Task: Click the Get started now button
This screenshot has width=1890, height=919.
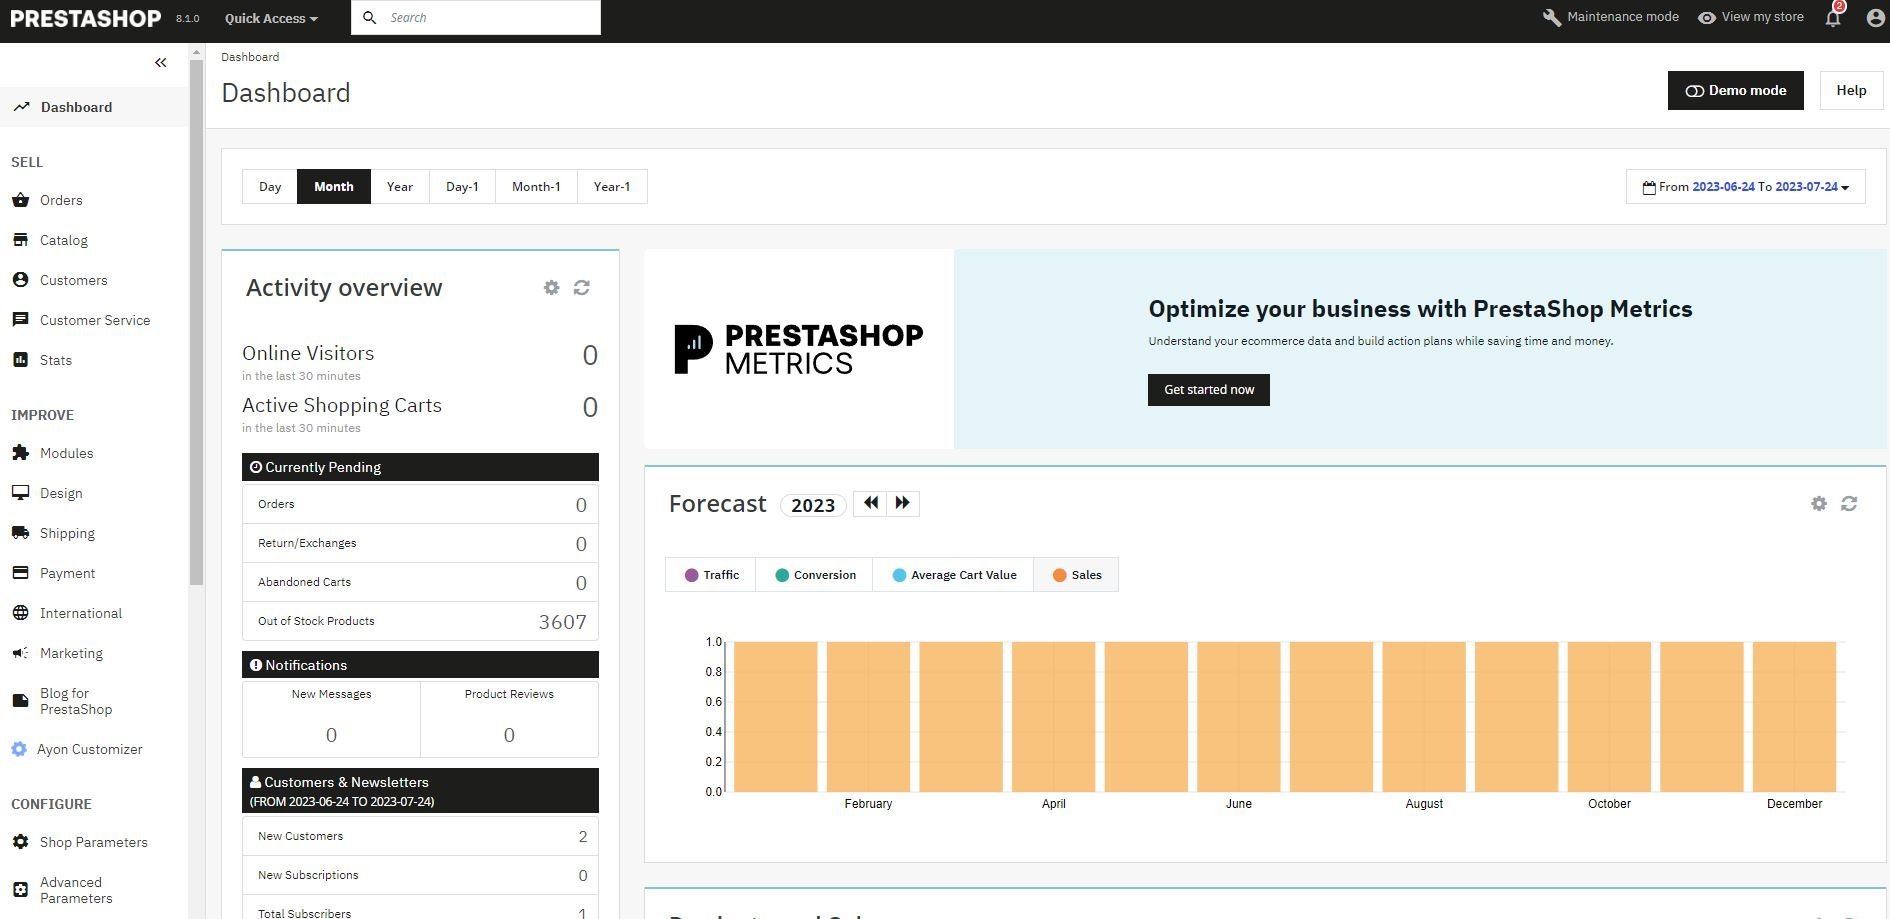Action: (1209, 390)
